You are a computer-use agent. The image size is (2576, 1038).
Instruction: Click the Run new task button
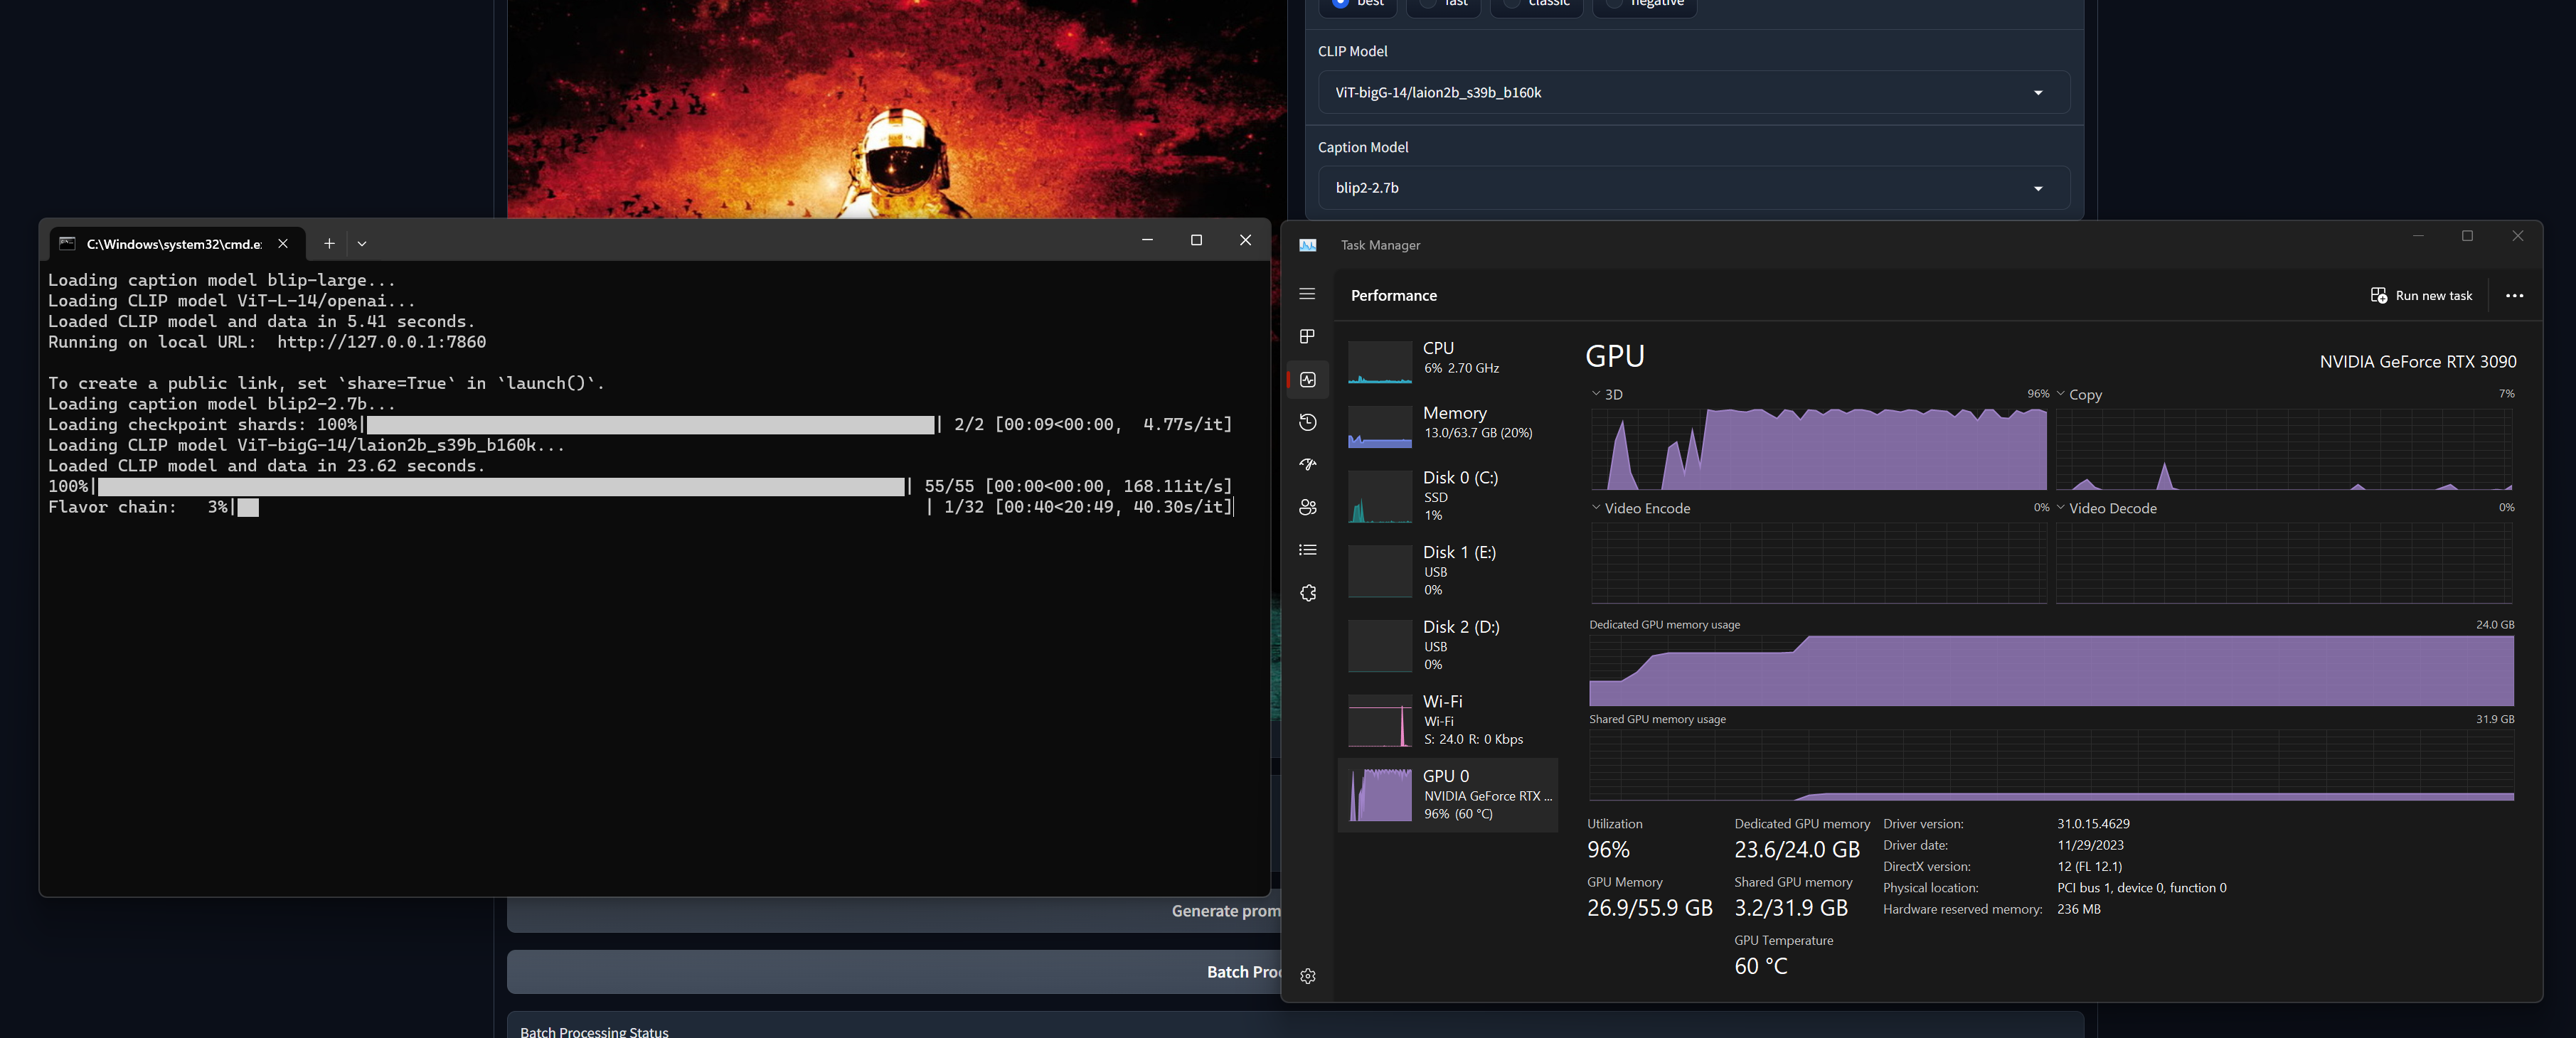click(2421, 295)
